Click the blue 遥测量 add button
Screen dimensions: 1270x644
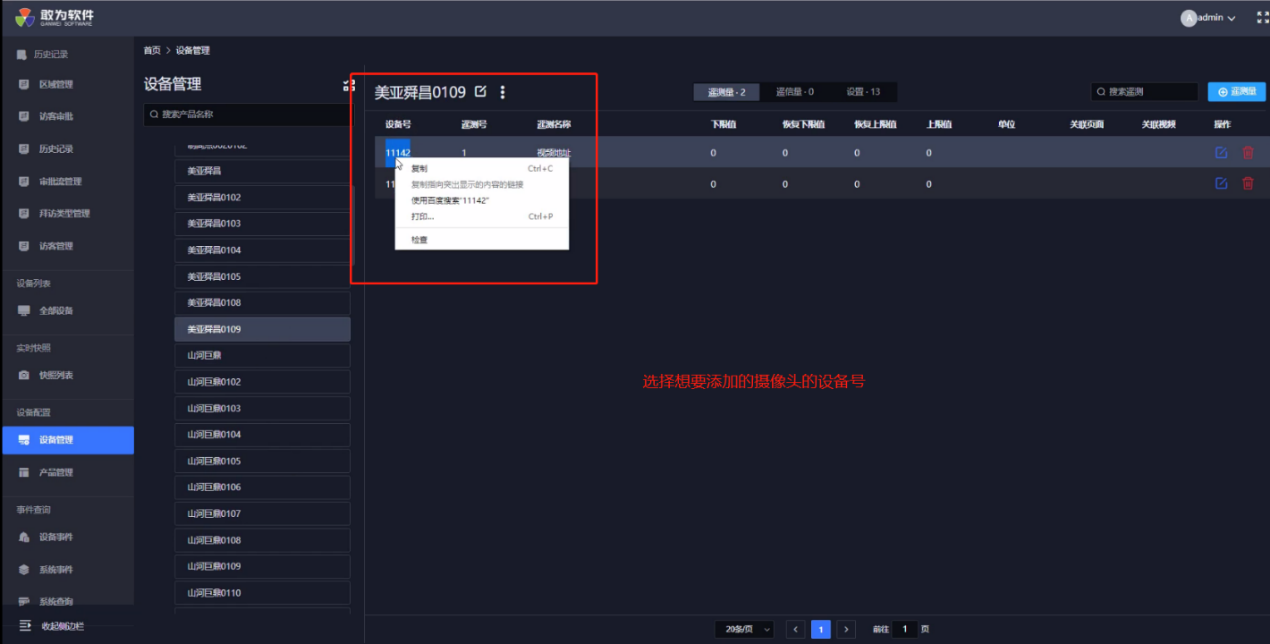pyautogui.click(x=1235, y=92)
